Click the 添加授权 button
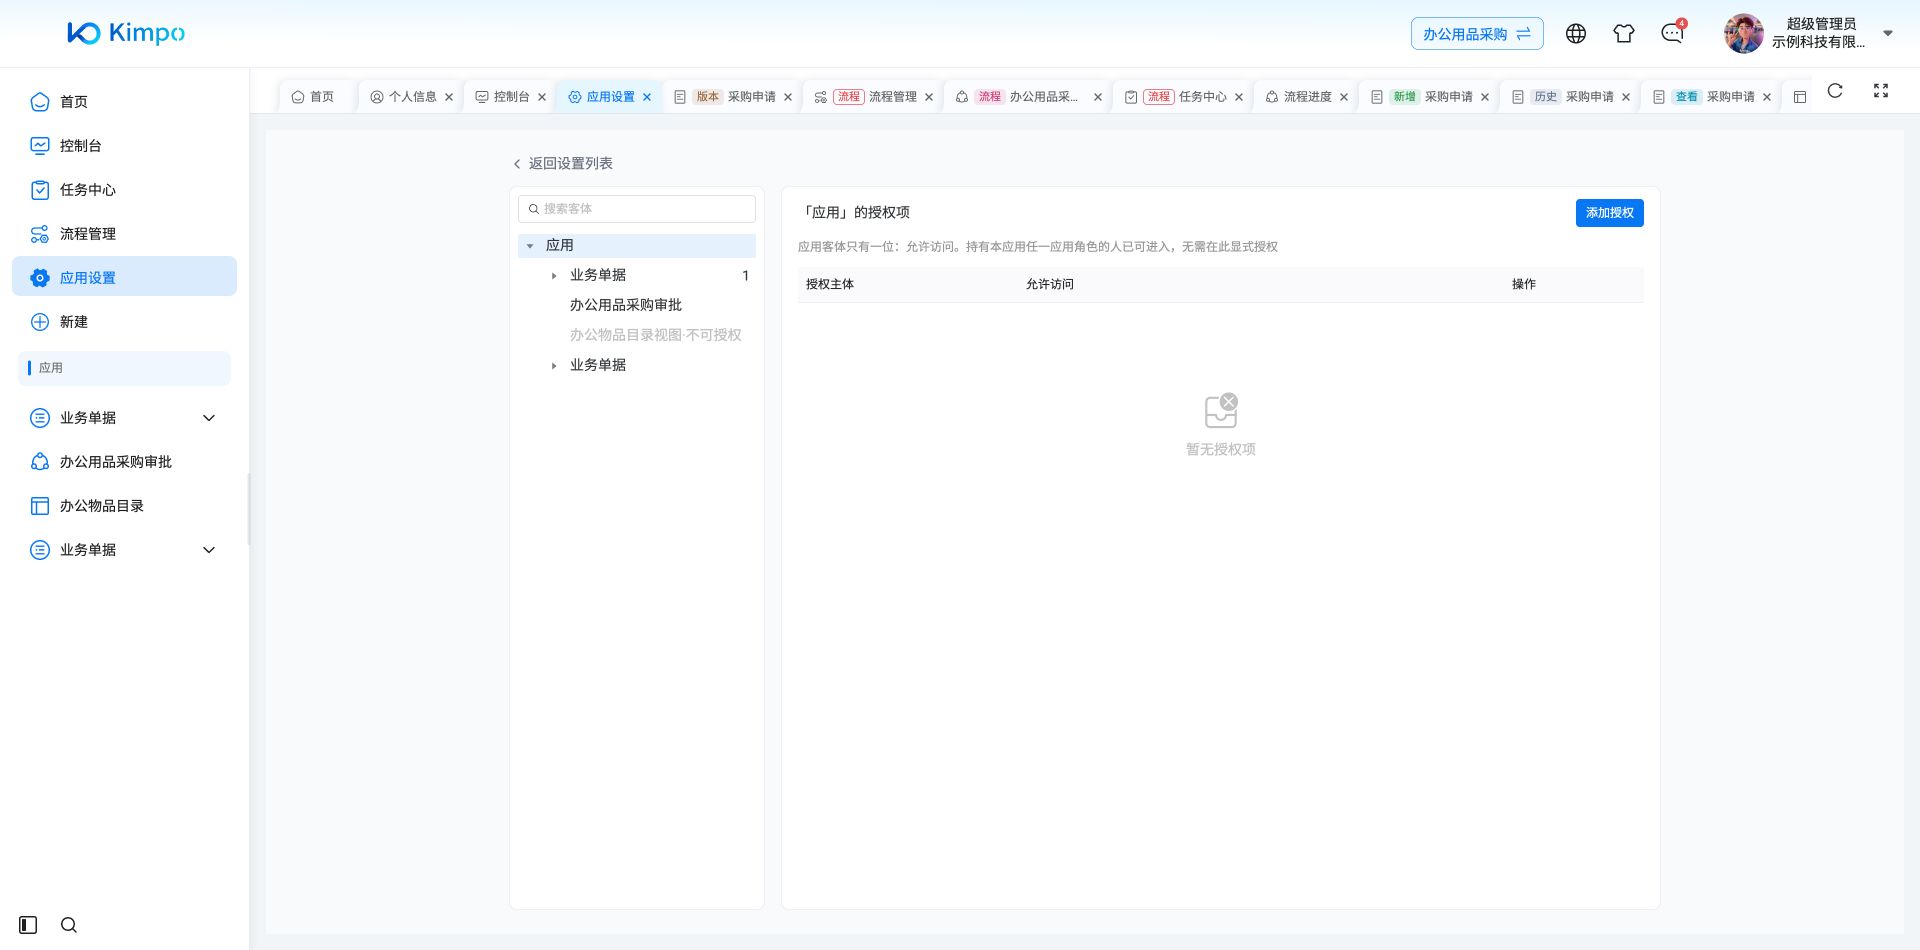This screenshot has height=950, width=1920. [x=1609, y=213]
